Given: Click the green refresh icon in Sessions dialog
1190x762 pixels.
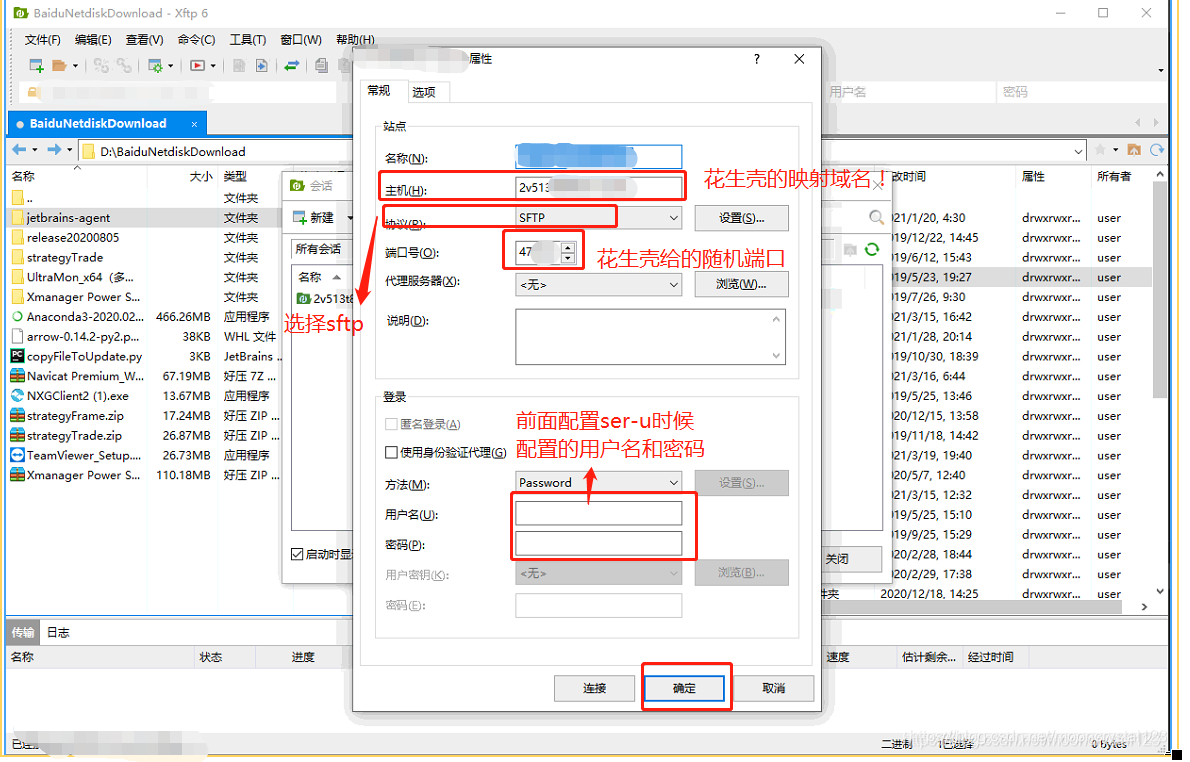Looking at the screenshot, I should (x=871, y=249).
